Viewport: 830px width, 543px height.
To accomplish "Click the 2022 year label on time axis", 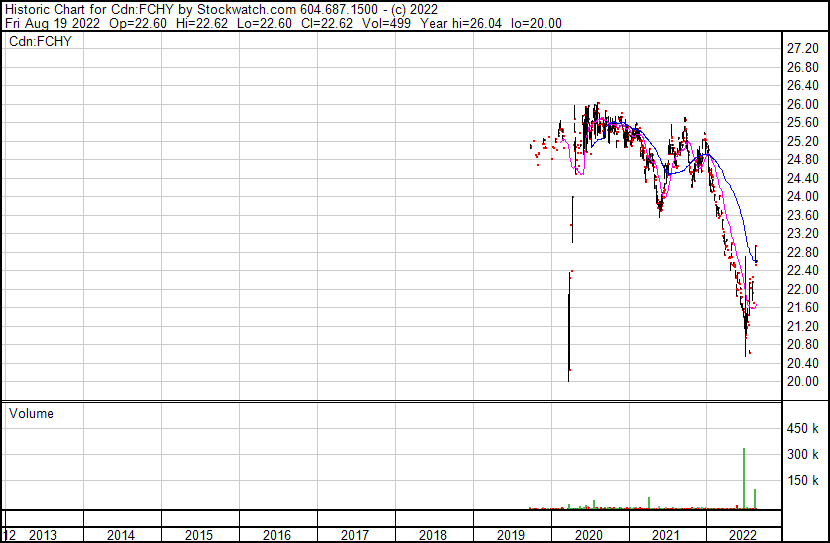I will tap(745, 535).
